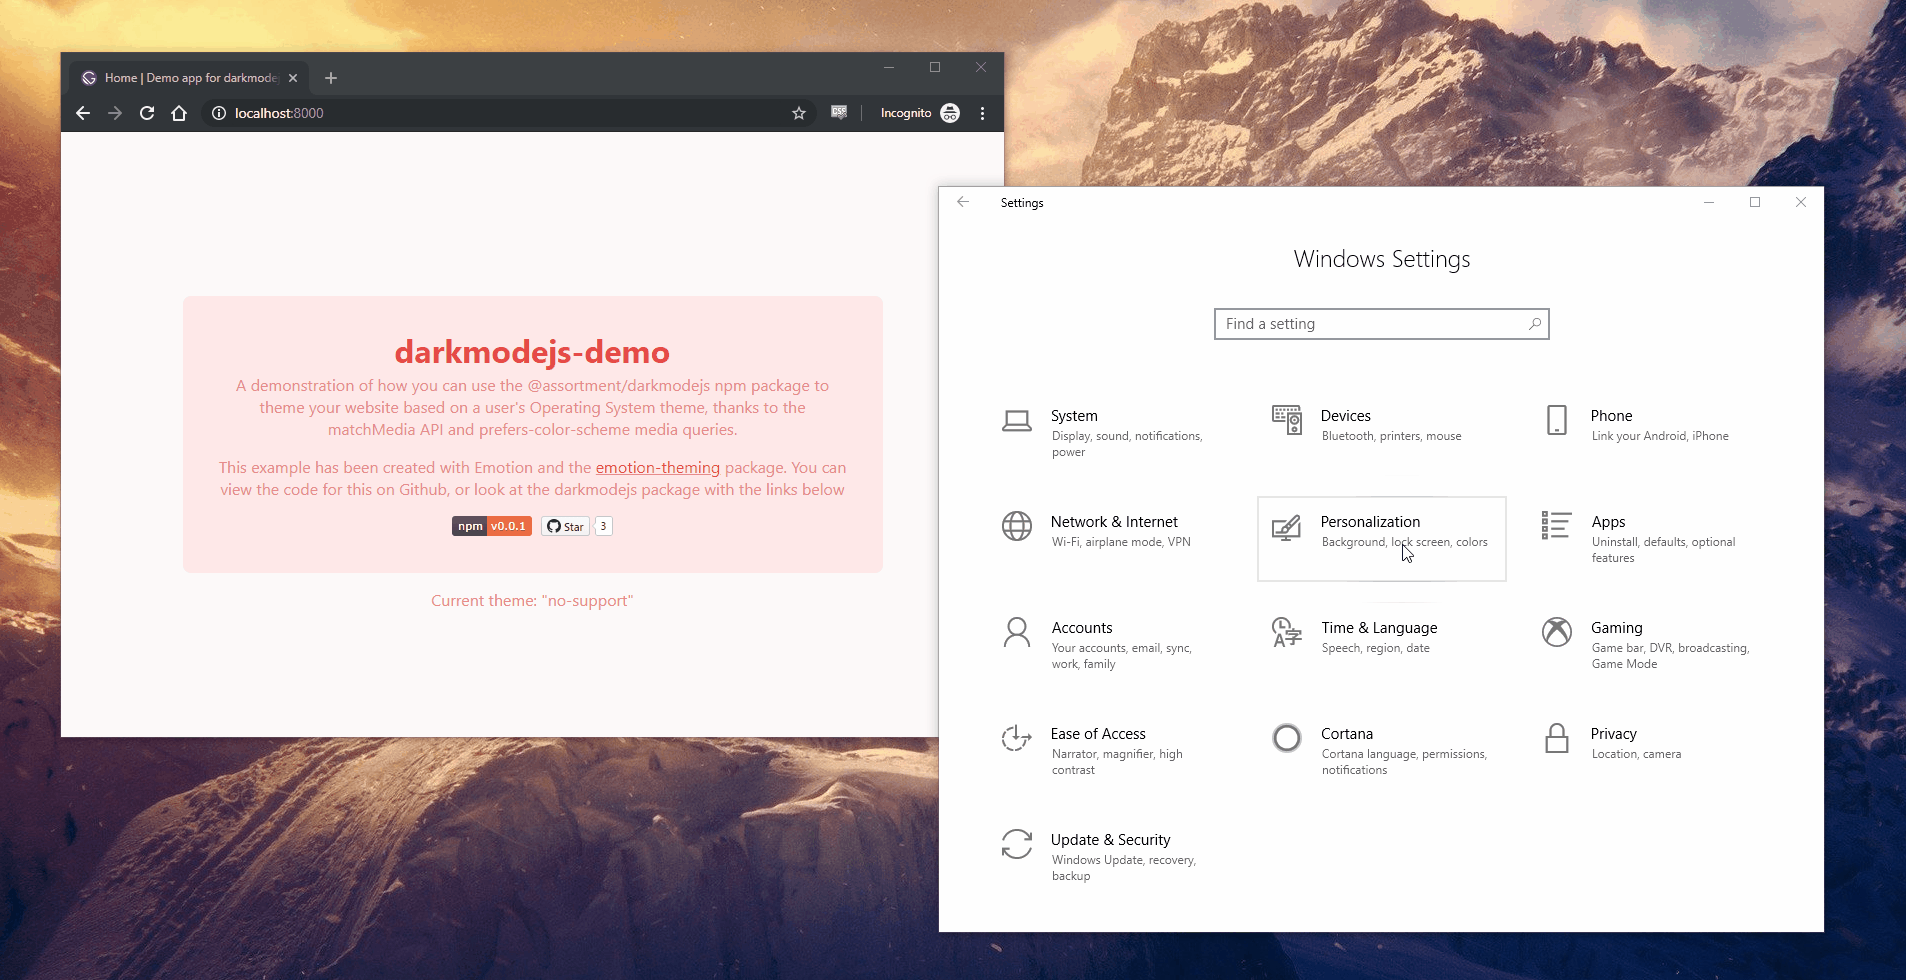Bookmark this page with the star icon
Image resolution: width=1906 pixels, height=980 pixels.
pos(799,113)
